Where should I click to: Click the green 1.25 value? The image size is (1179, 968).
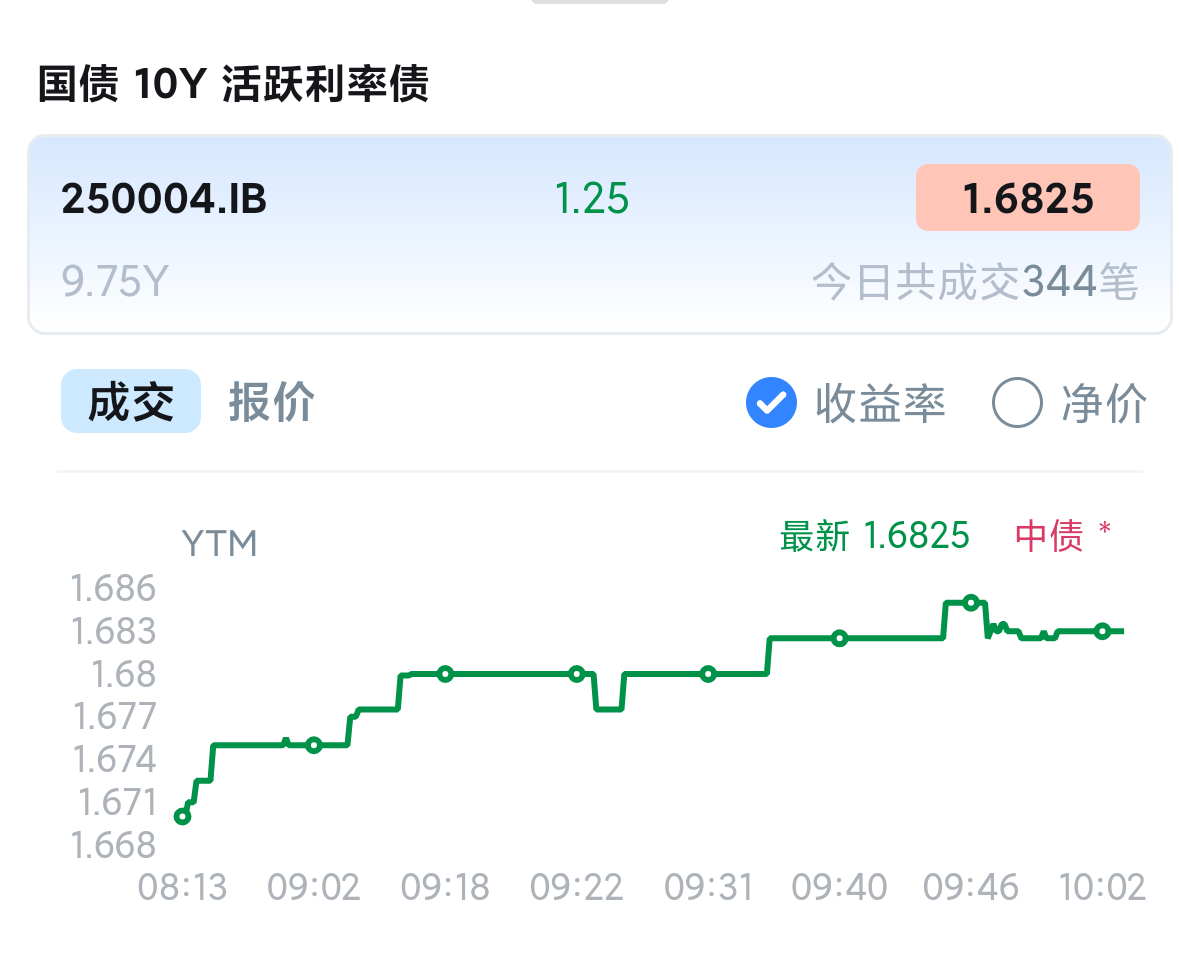tap(592, 199)
